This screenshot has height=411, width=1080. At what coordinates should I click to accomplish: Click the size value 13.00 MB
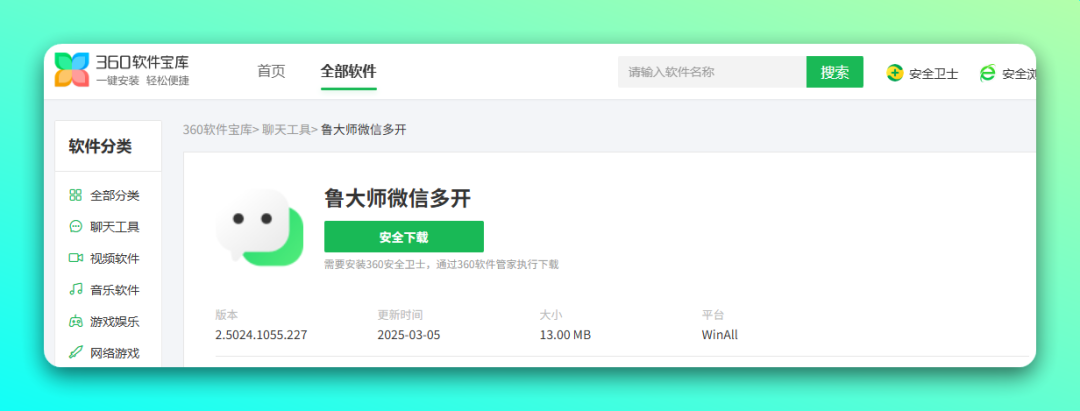565,335
